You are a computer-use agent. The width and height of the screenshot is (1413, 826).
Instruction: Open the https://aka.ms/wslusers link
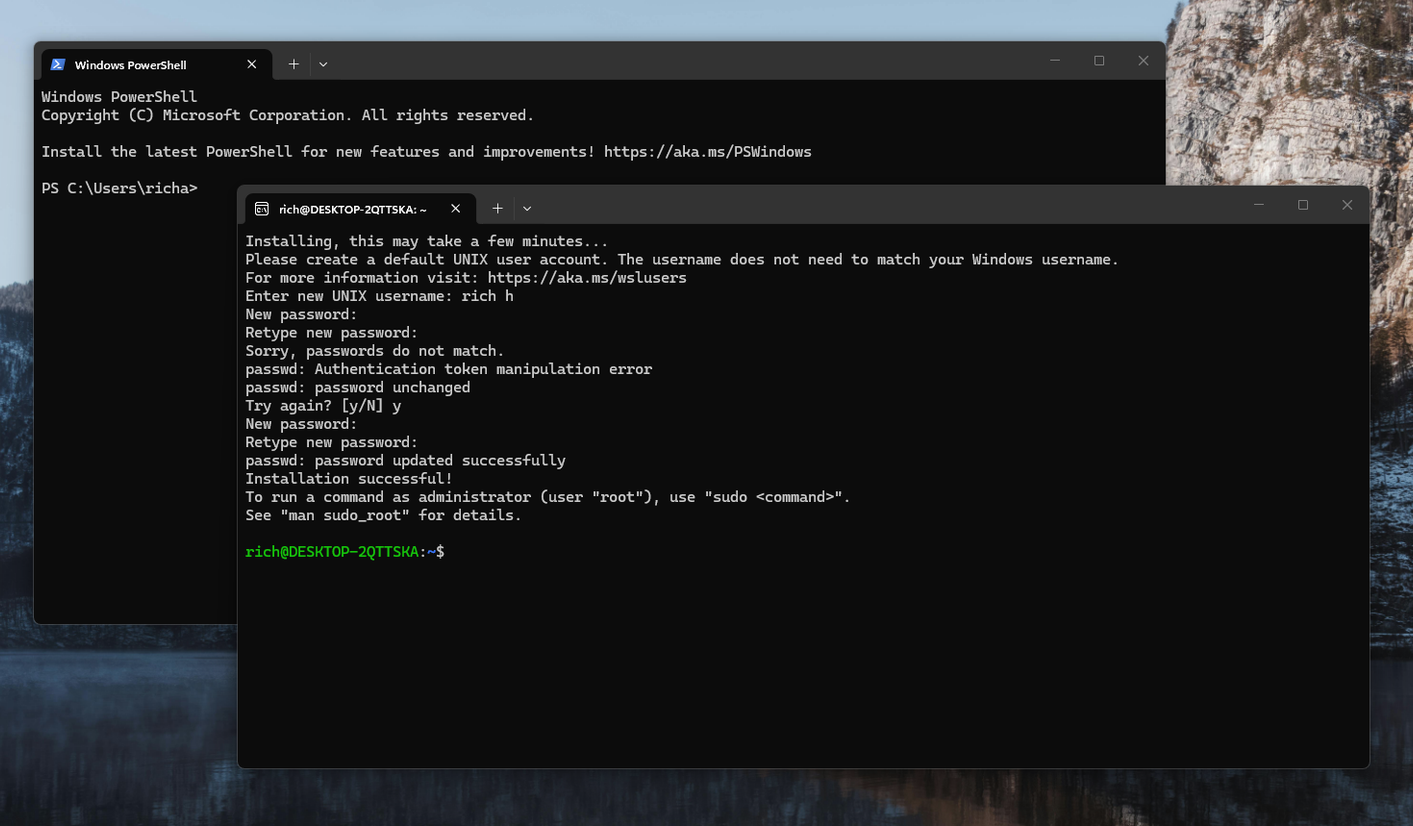pyautogui.click(x=587, y=278)
